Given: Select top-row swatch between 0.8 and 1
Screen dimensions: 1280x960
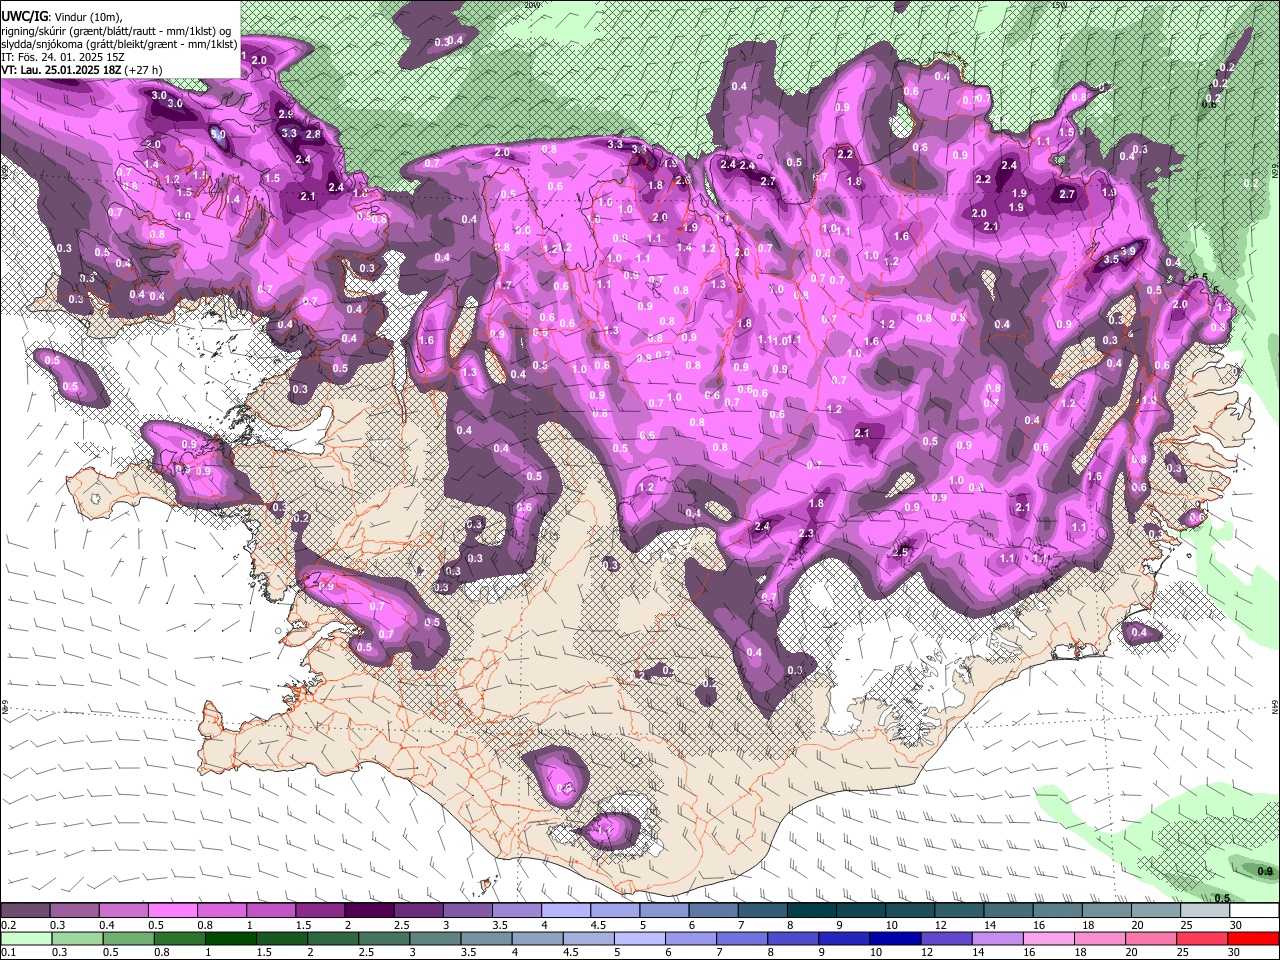Looking at the screenshot, I should tap(221, 910).
